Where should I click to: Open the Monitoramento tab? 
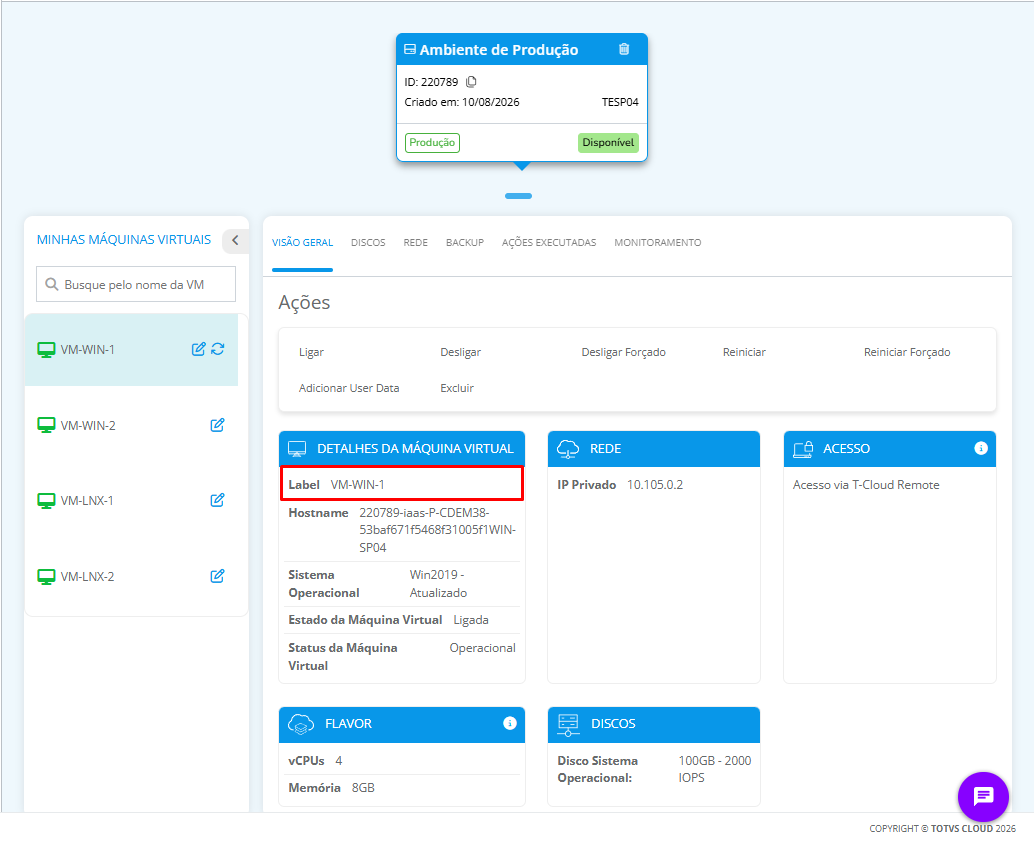coord(657,243)
